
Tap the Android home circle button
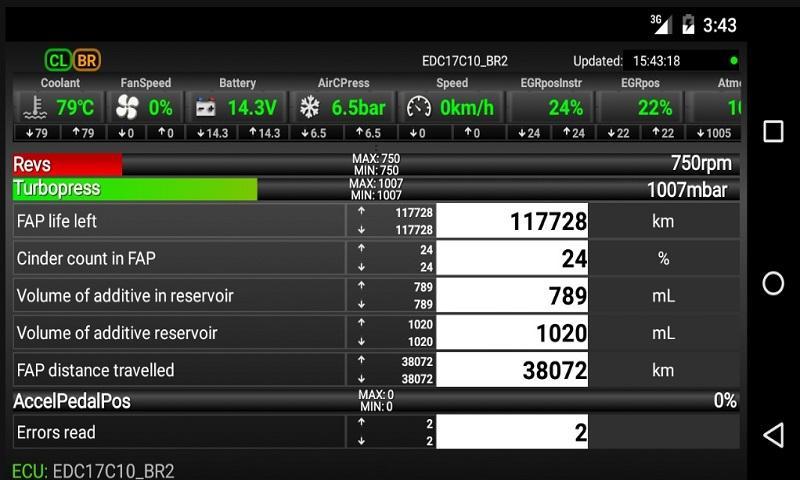pos(773,283)
